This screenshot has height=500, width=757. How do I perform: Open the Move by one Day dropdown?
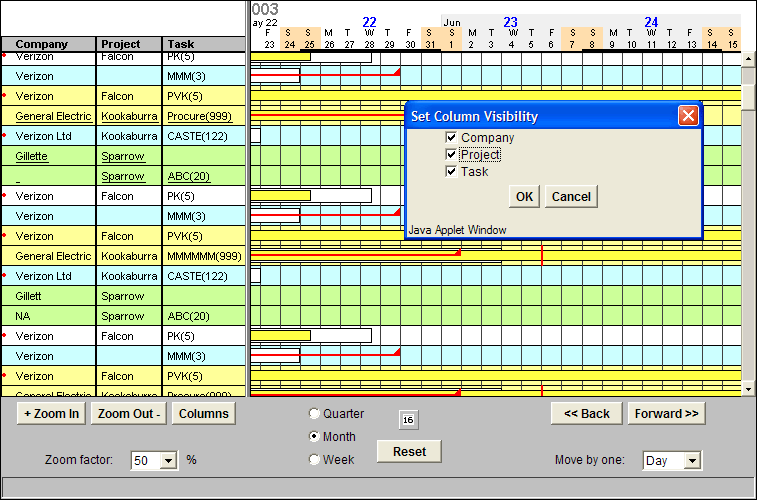click(x=692, y=460)
